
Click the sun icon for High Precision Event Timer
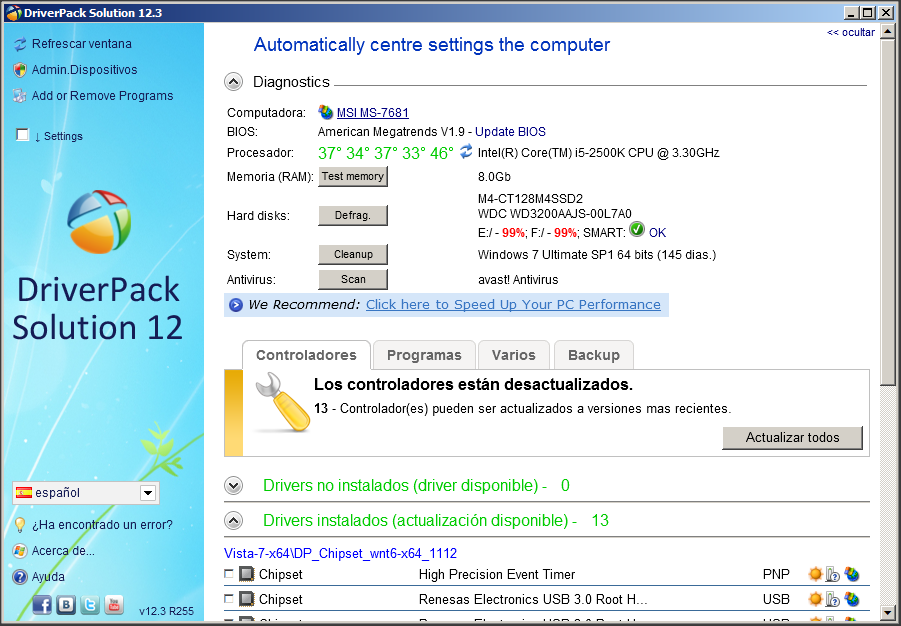(x=816, y=574)
